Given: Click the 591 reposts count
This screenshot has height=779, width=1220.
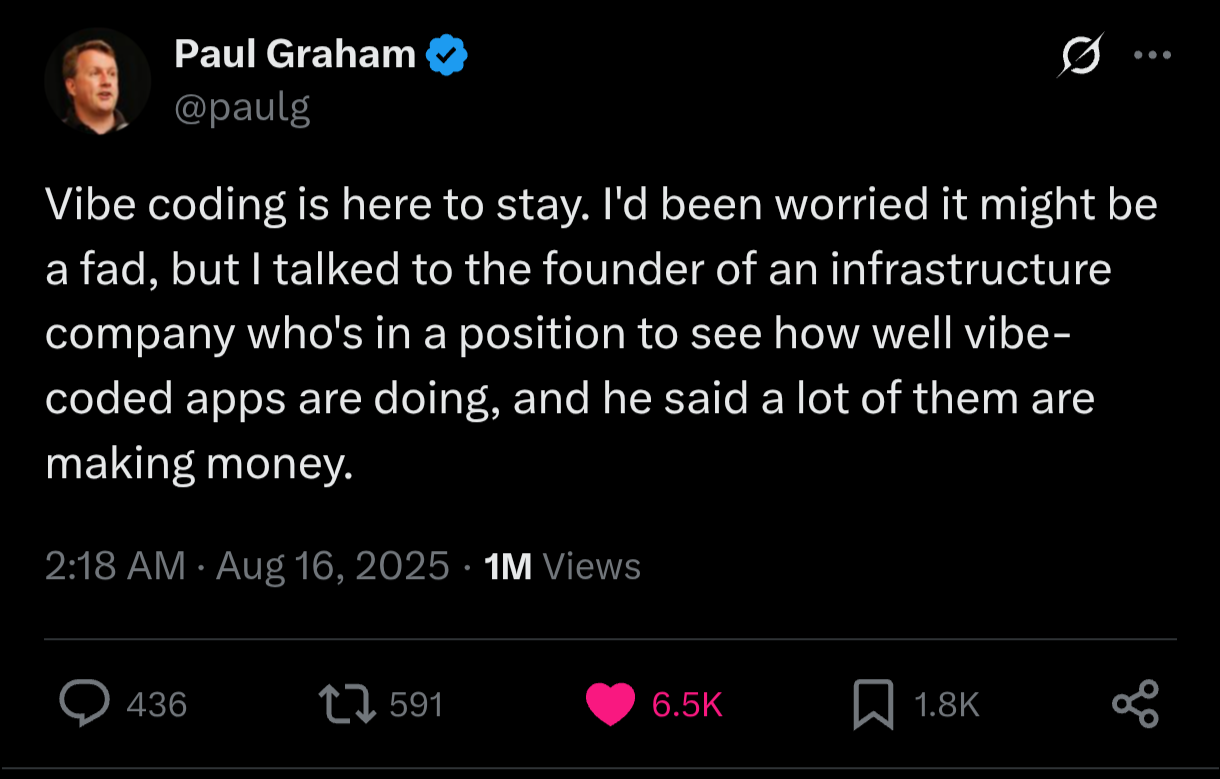Looking at the screenshot, I should 415,705.
